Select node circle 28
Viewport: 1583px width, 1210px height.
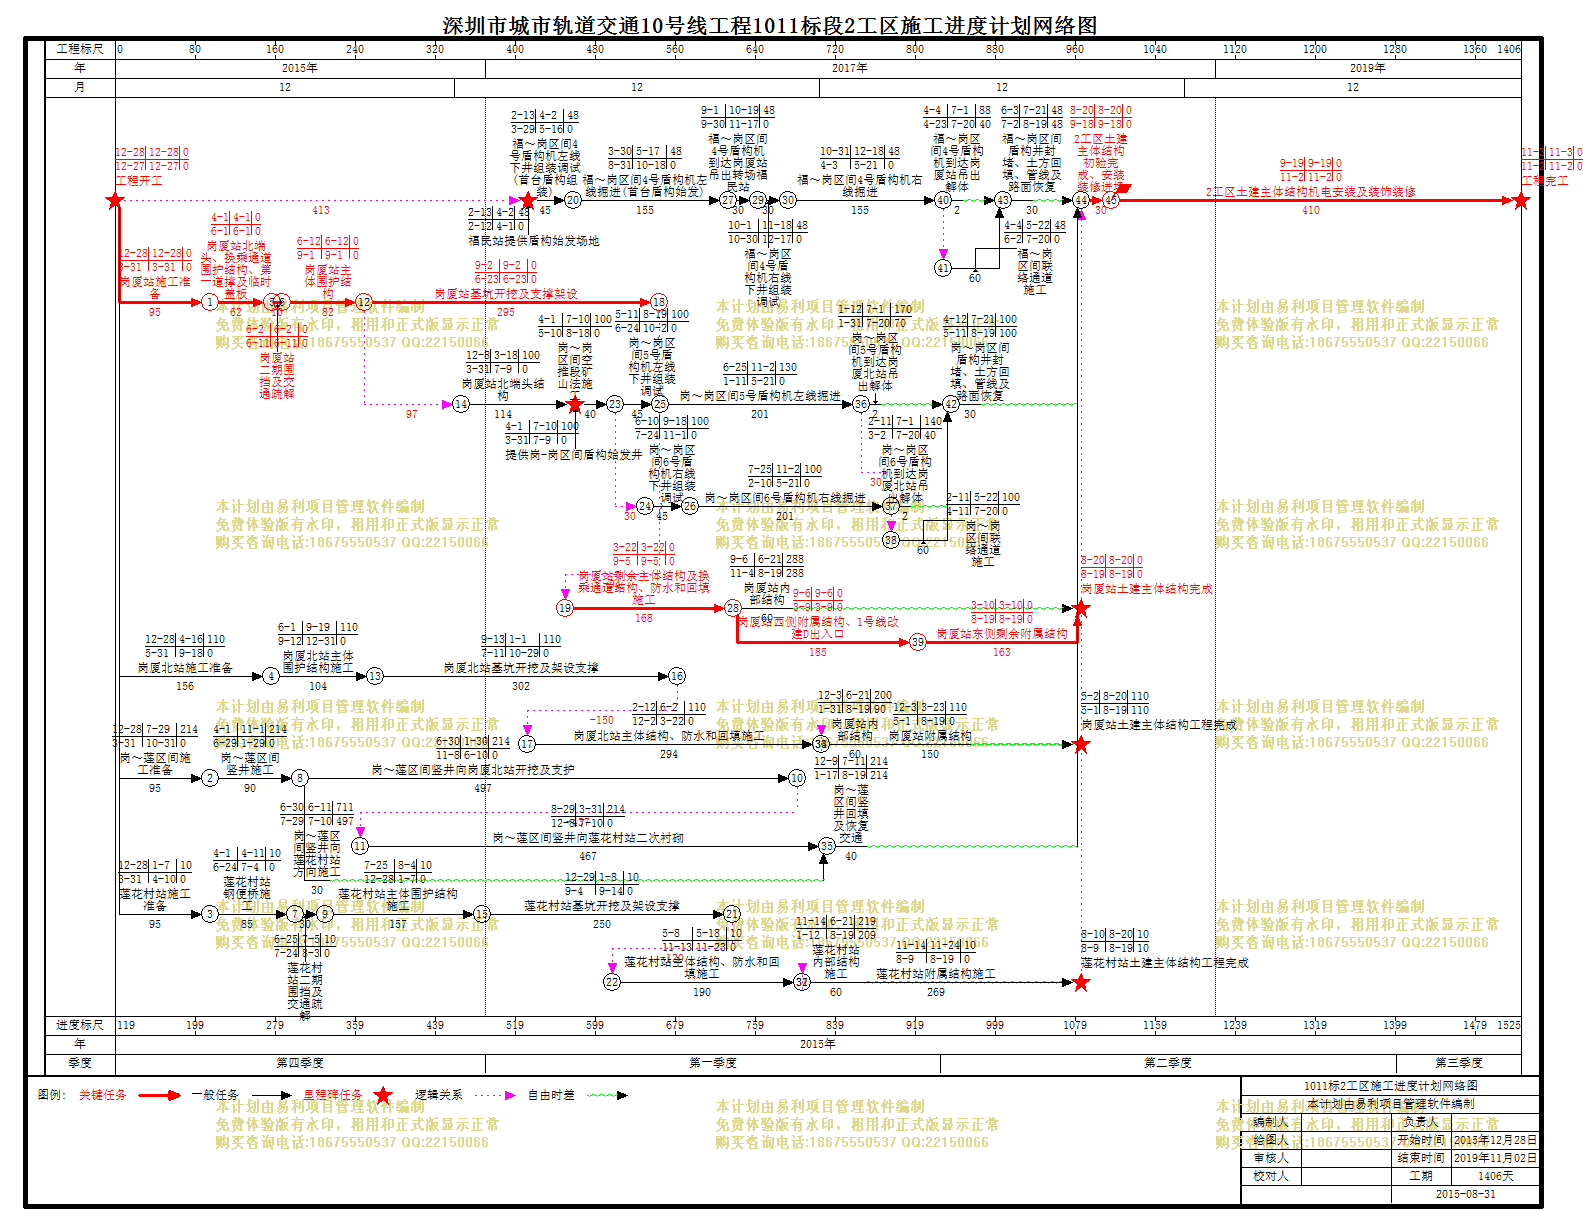tap(733, 608)
